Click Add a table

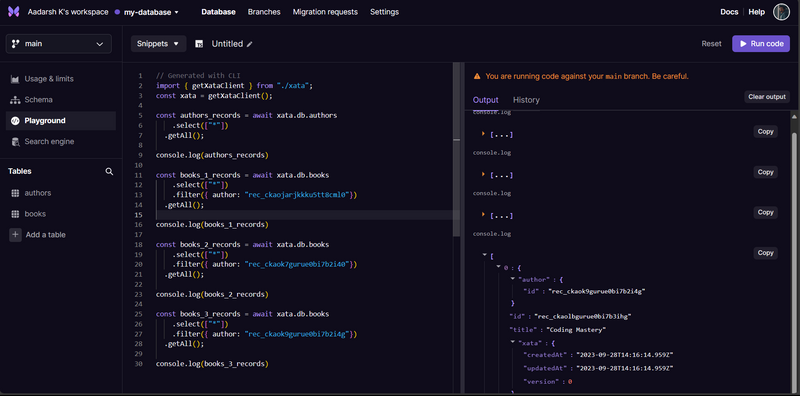(x=45, y=235)
